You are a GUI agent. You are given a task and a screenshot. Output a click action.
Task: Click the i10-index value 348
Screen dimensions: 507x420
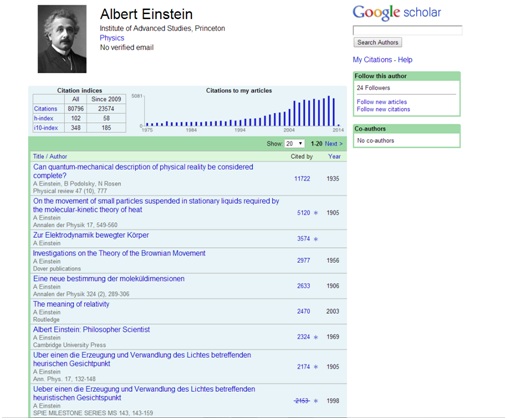pyautogui.click(x=76, y=128)
